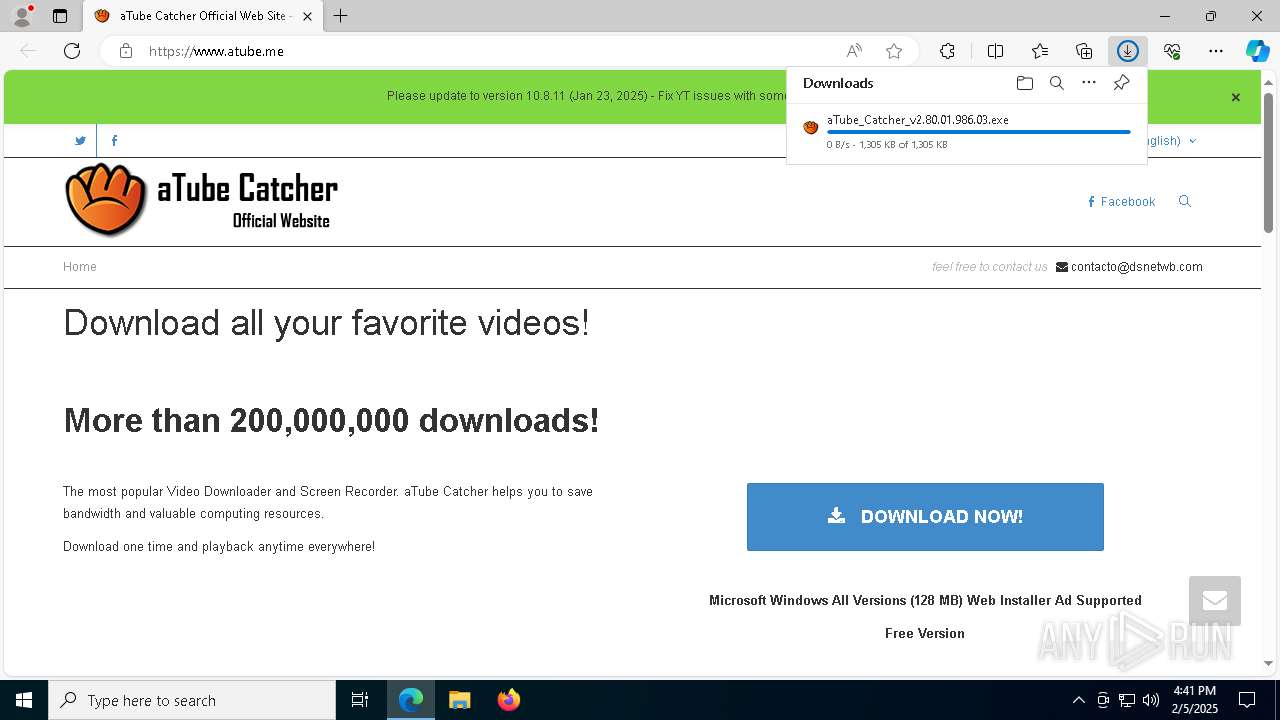Viewport: 1280px width, 720px height.
Task: Open the Favorites list icon
Action: point(1040,51)
